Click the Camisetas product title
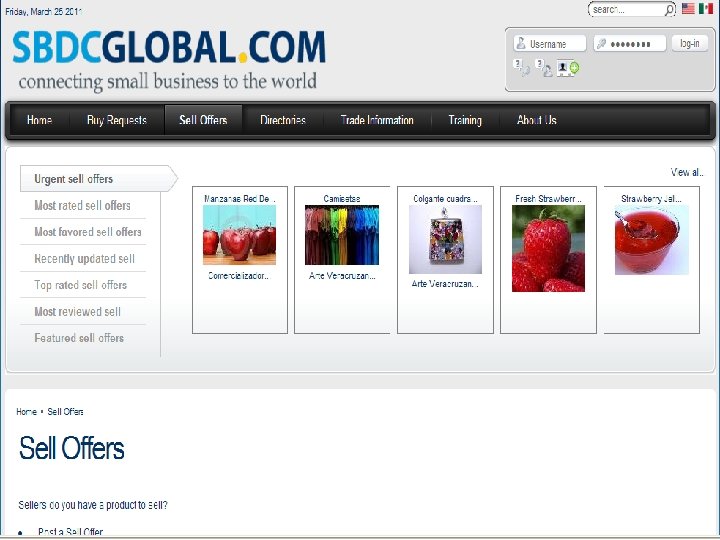This screenshot has height=540, width=720. 342,198
